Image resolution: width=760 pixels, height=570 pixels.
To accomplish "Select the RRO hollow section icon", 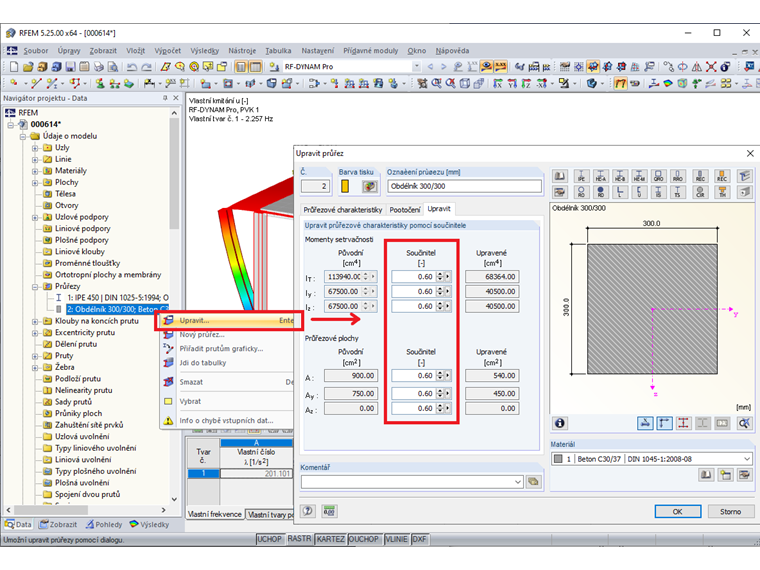I will 678,176.
